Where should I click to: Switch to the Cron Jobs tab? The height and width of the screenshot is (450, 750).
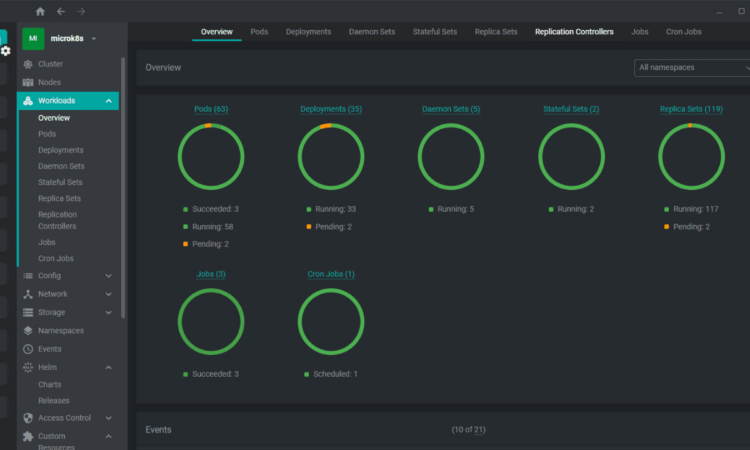point(683,32)
